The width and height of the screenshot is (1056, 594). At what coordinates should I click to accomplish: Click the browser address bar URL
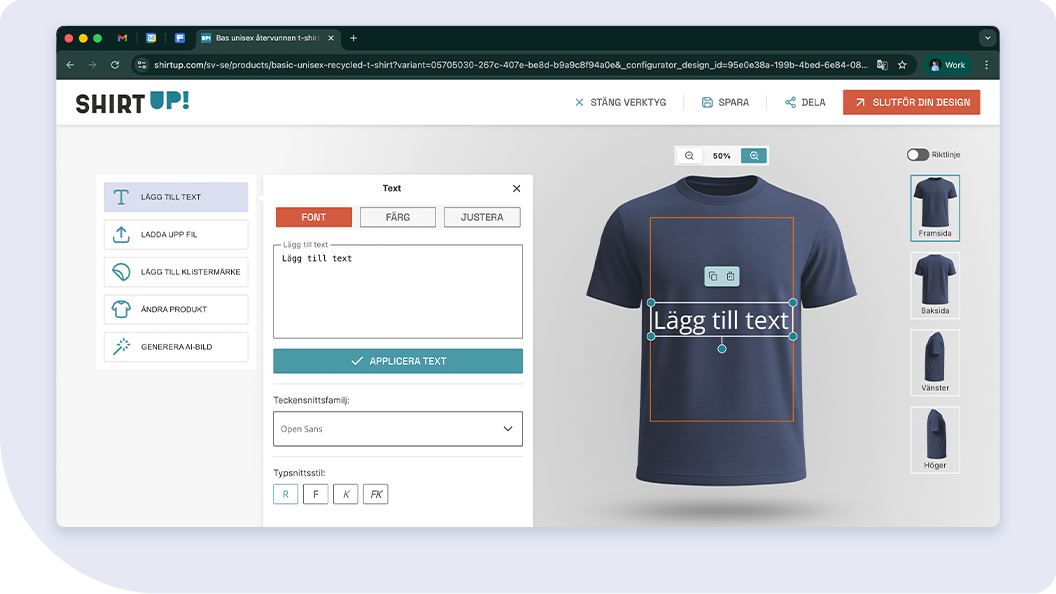pos(510,65)
